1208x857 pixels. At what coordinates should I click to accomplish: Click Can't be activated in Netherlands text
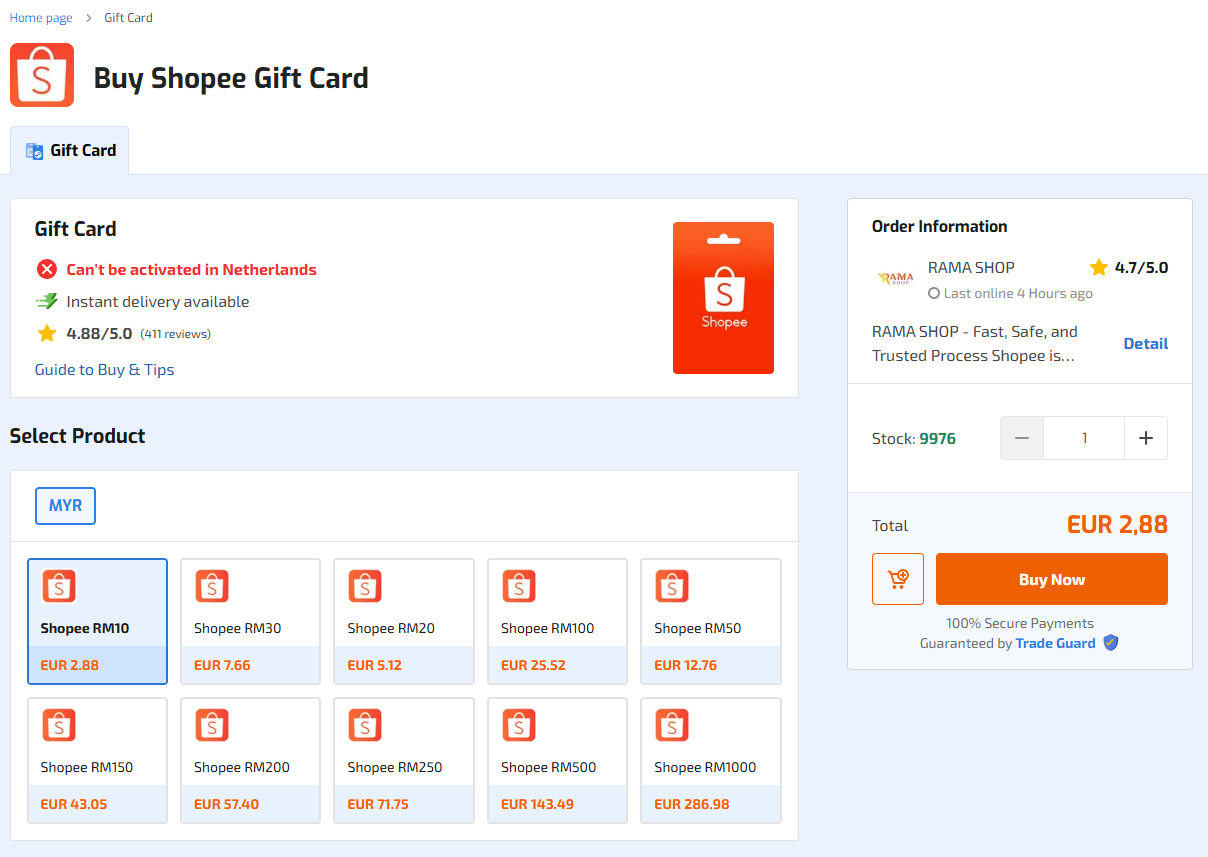tap(191, 269)
